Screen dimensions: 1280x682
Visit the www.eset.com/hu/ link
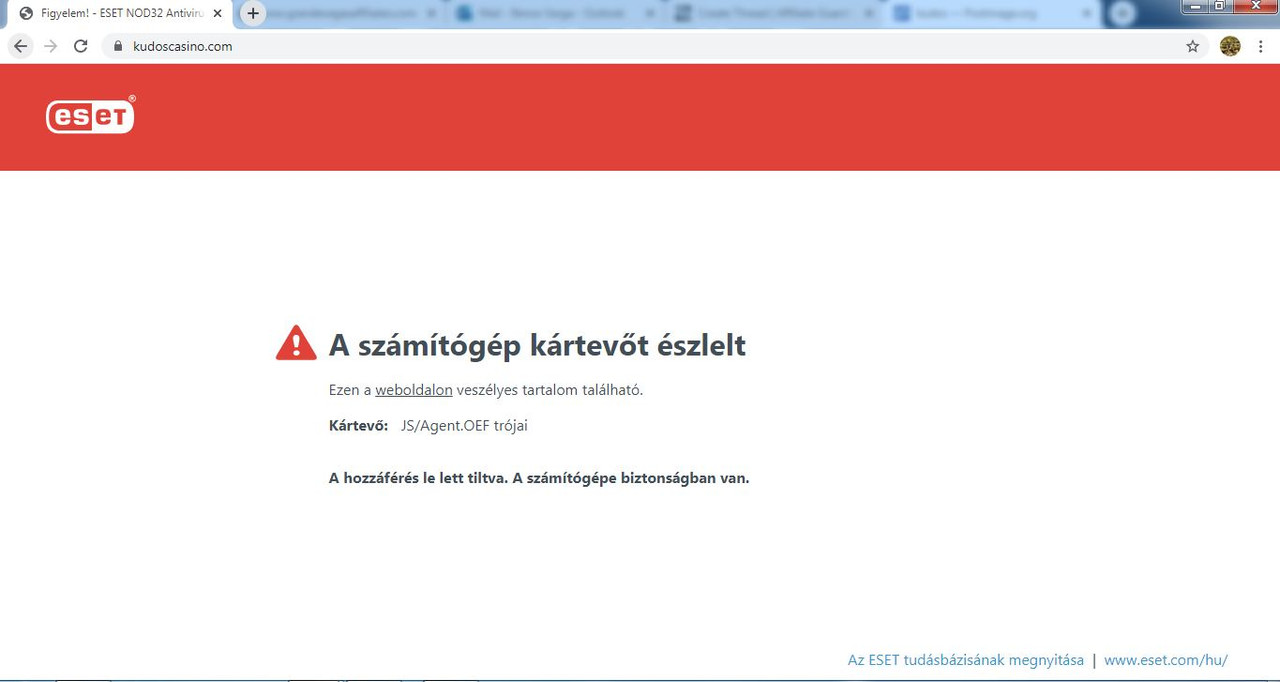1166,660
